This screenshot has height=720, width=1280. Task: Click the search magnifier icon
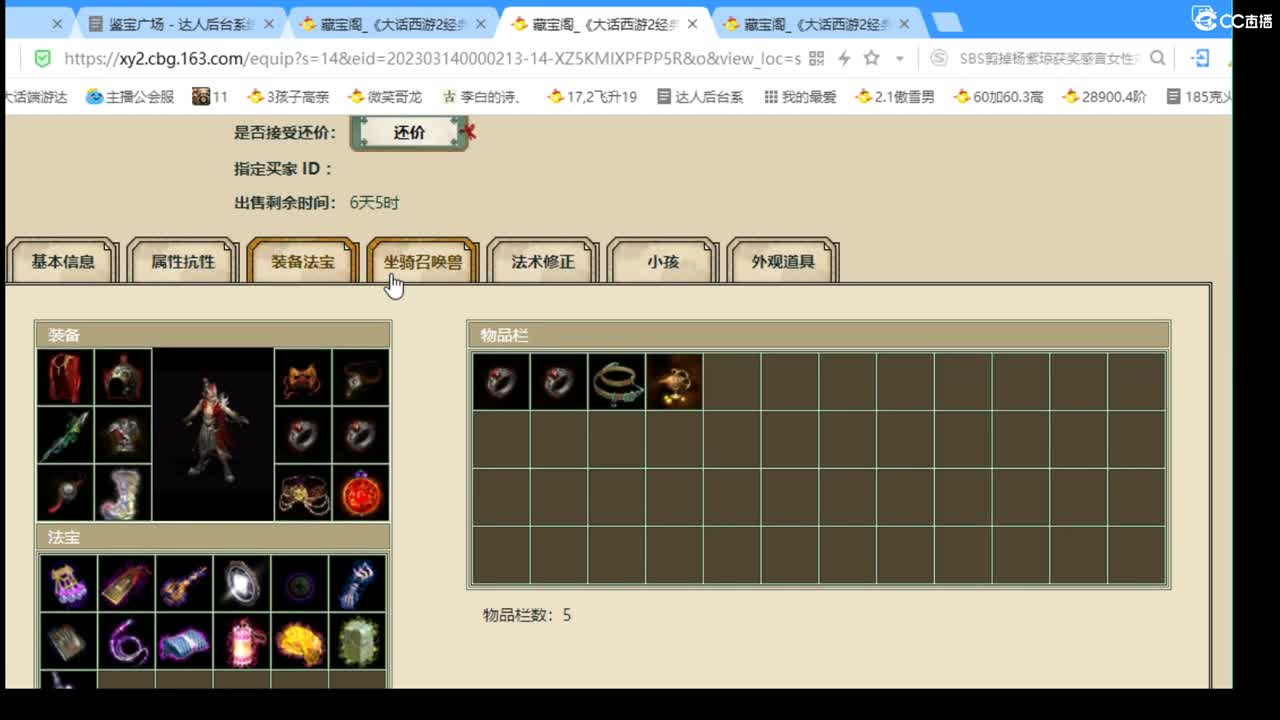[1158, 58]
